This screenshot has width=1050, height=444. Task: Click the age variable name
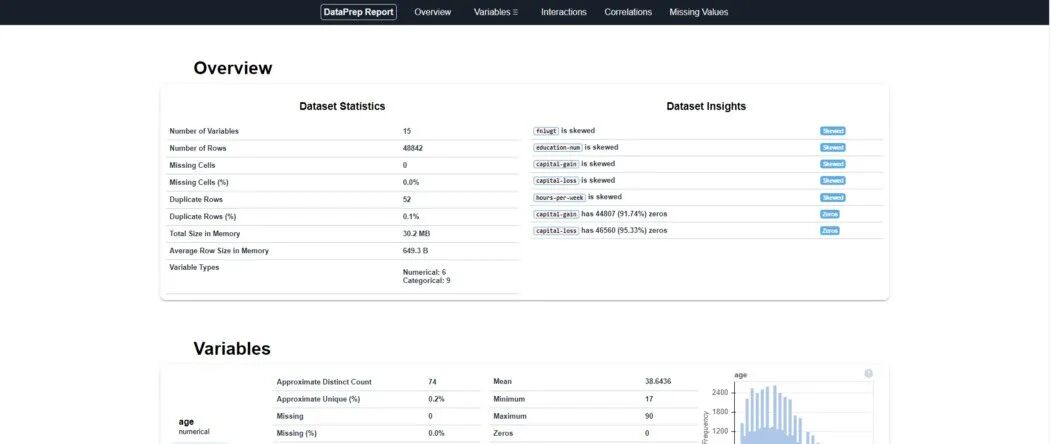(x=186, y=422)
